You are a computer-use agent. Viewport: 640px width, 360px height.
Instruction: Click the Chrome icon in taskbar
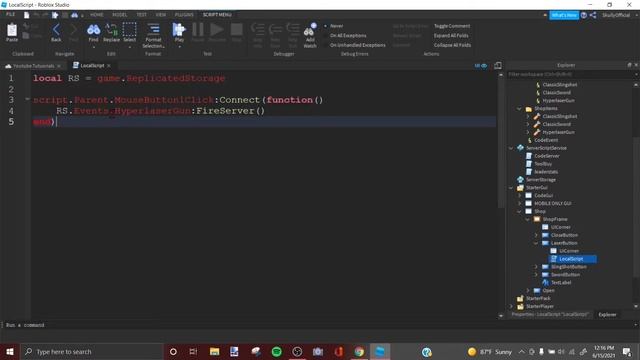pyautogui.click(x=359, y=352)
